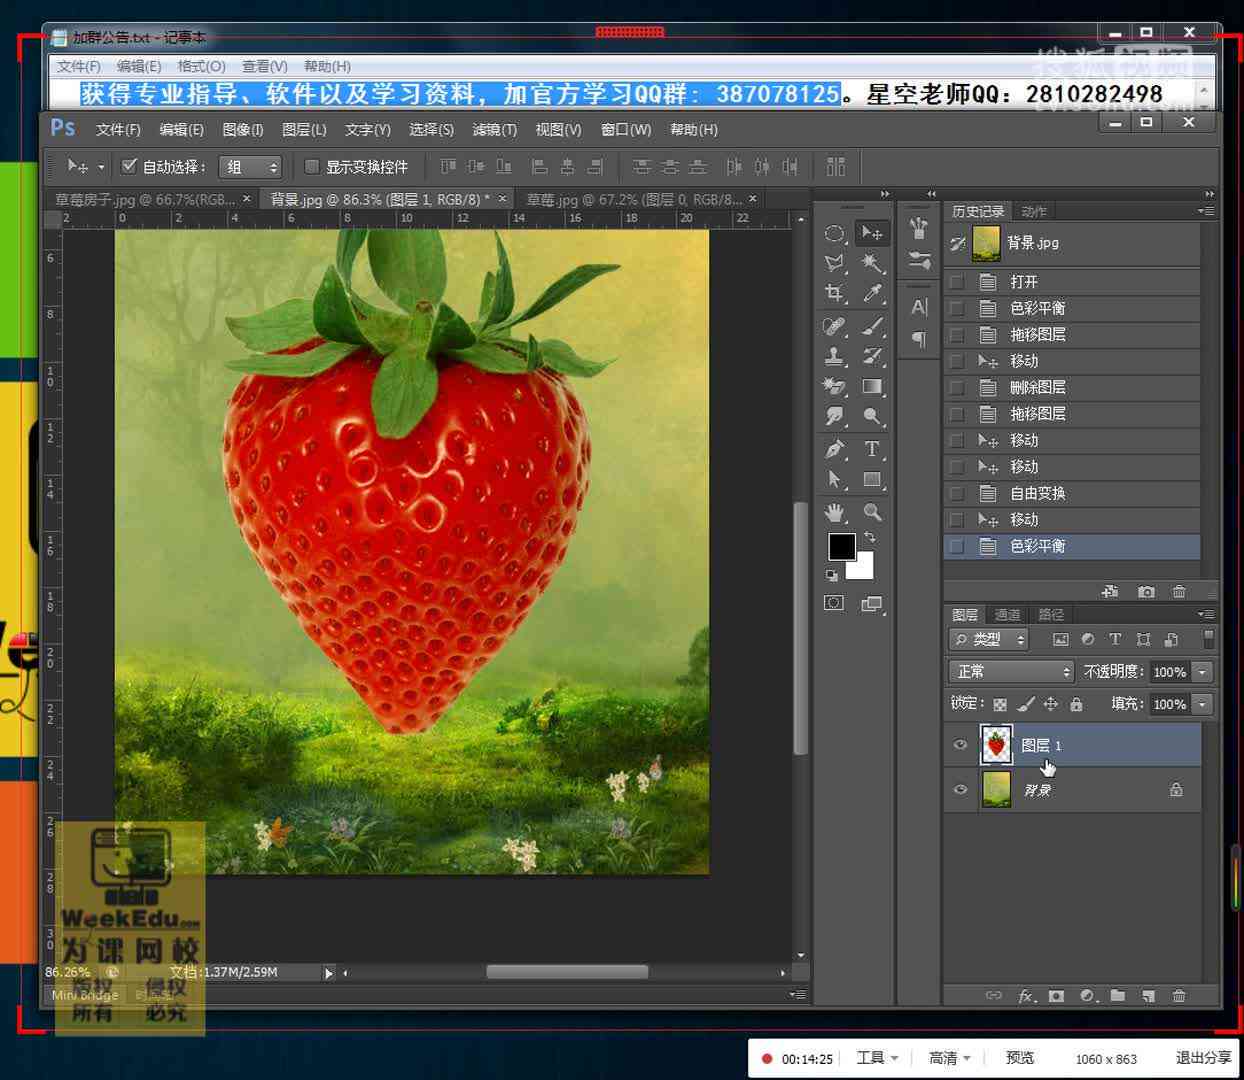This screenshot has width=1244, height=1080.
Task: Open opacity (不透明度) slider arrow
Action: tap(1203, 672)
